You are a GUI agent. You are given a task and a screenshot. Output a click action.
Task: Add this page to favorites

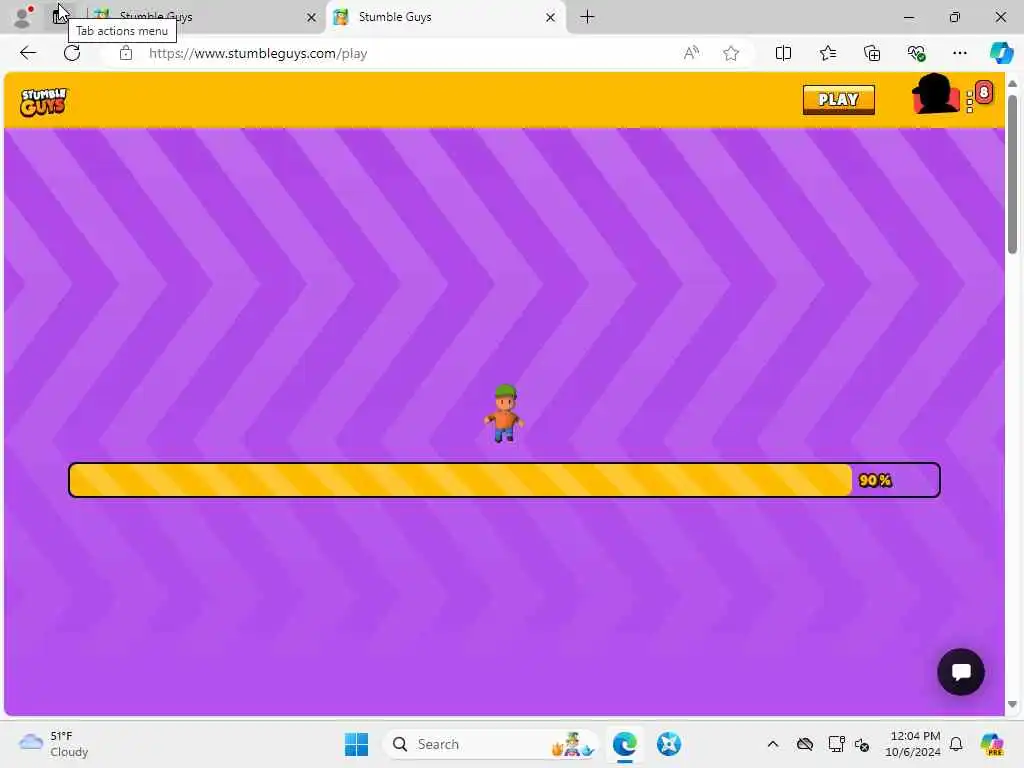[x=731, y=53]
